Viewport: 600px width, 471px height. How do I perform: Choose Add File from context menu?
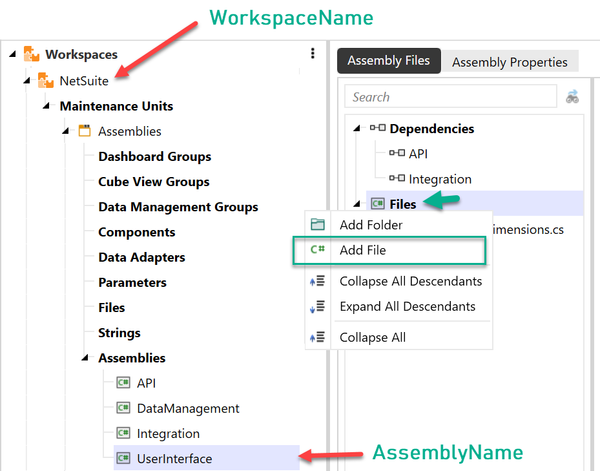(x=363, y=250)
